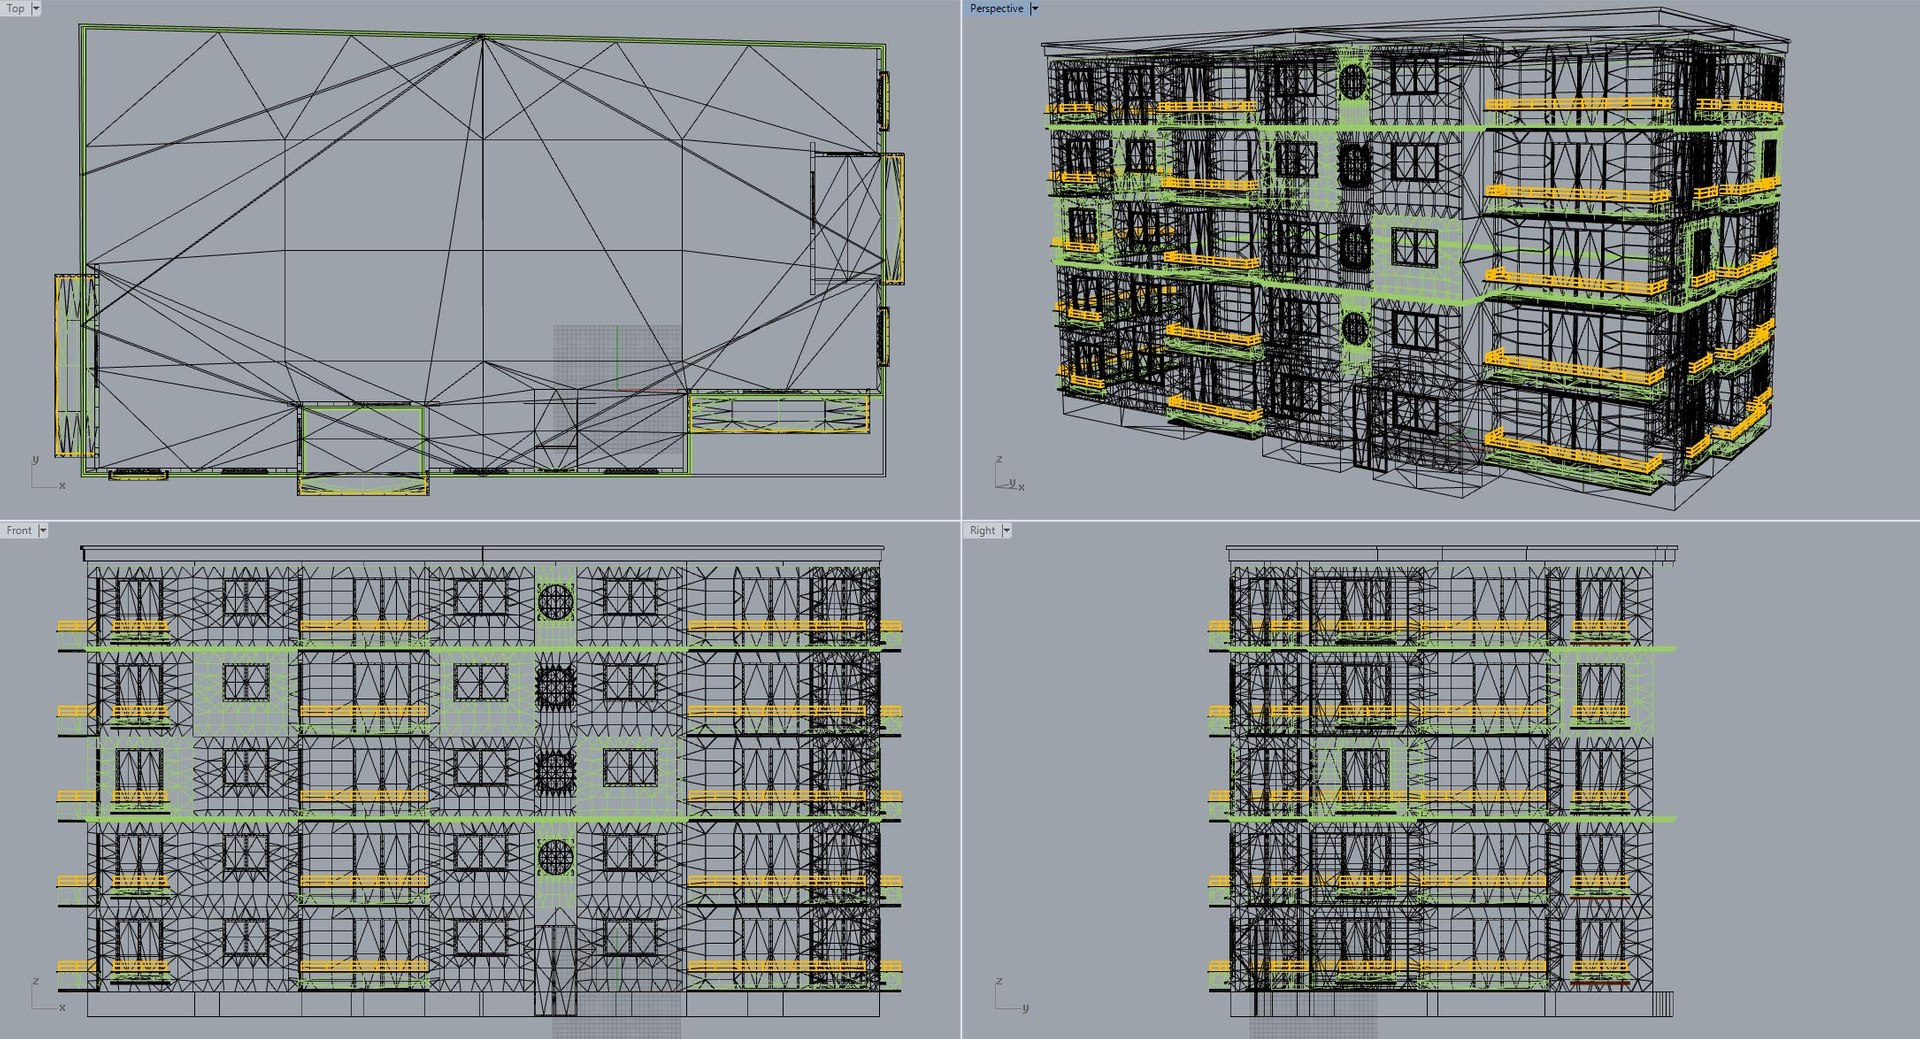Pick the roof apex point in Top view
This screenshot has width=1920, height=1039.
click(x=481, y=37)
